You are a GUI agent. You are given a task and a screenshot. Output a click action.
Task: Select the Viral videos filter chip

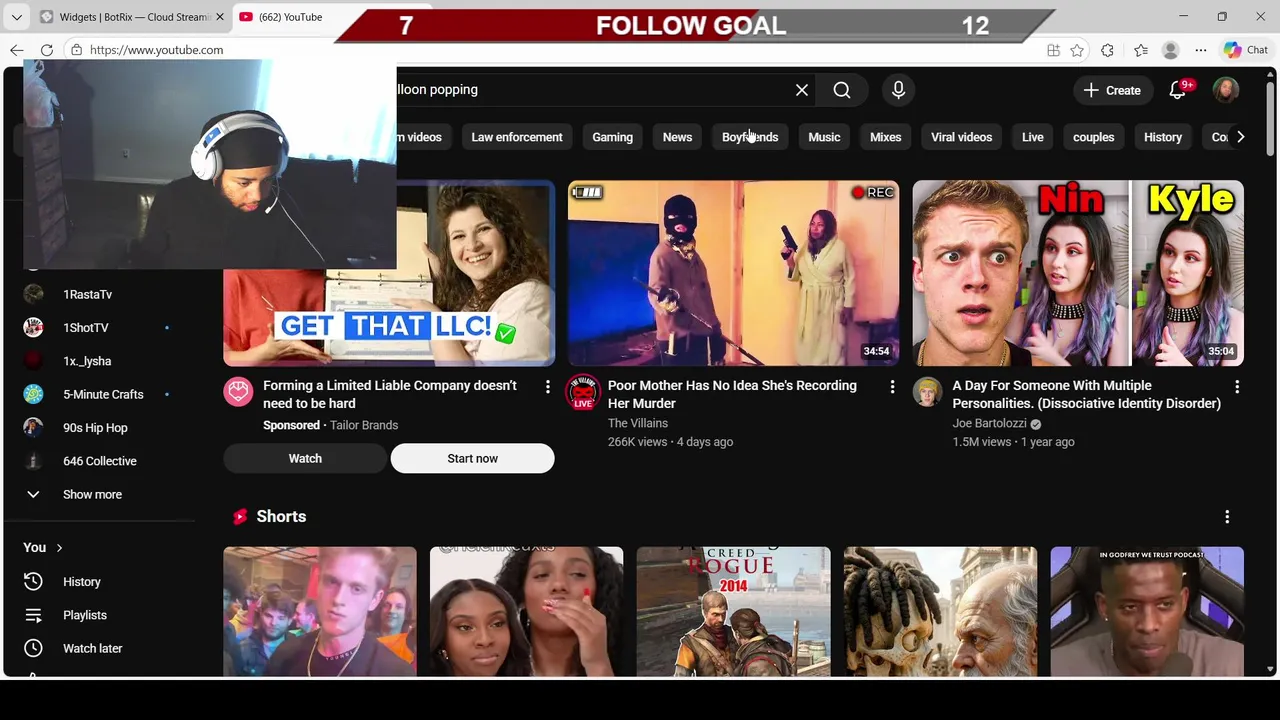point(961,137)
